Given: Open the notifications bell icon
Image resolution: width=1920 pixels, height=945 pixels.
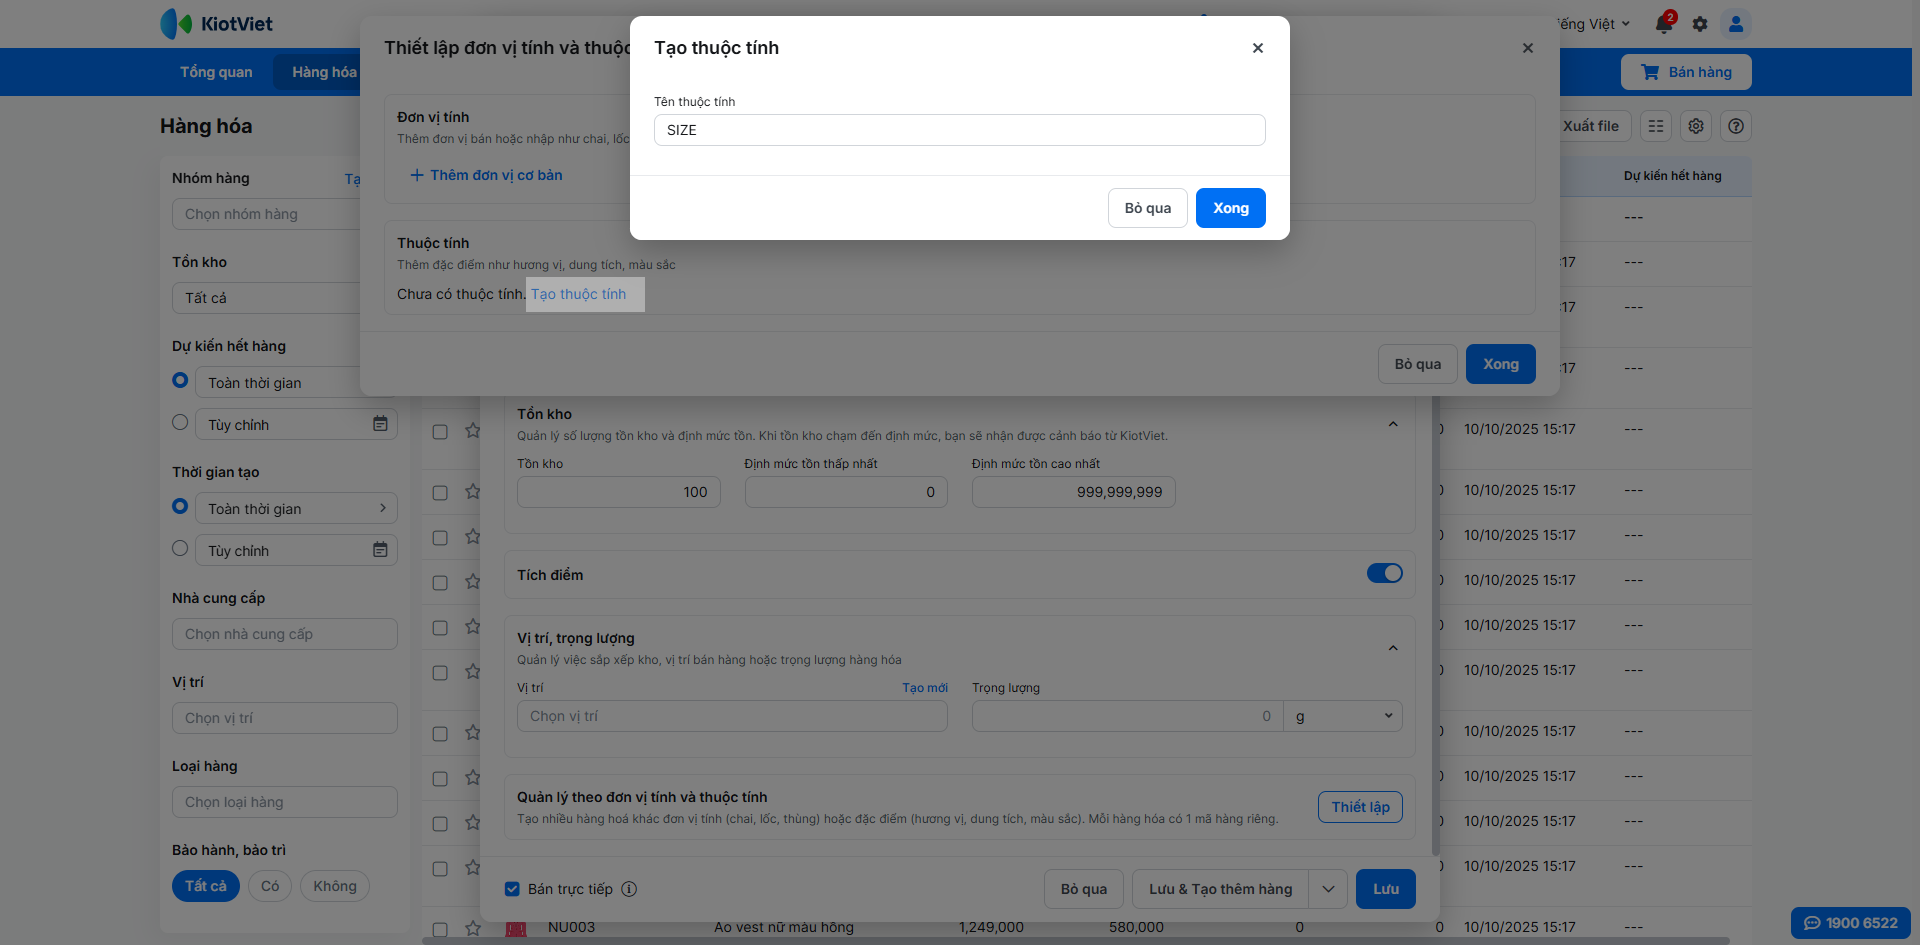Looking at the screenshot, I should 1664,24.
